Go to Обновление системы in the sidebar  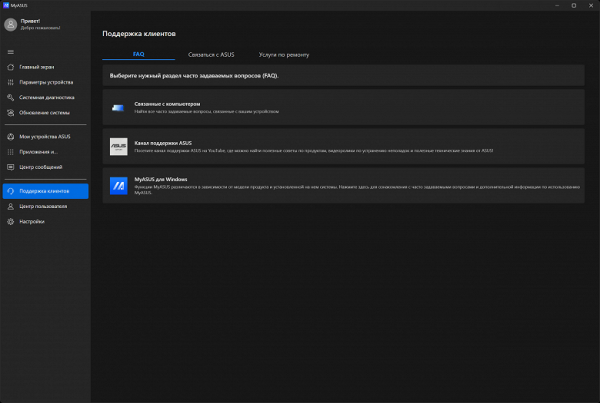tap(44, 112)
